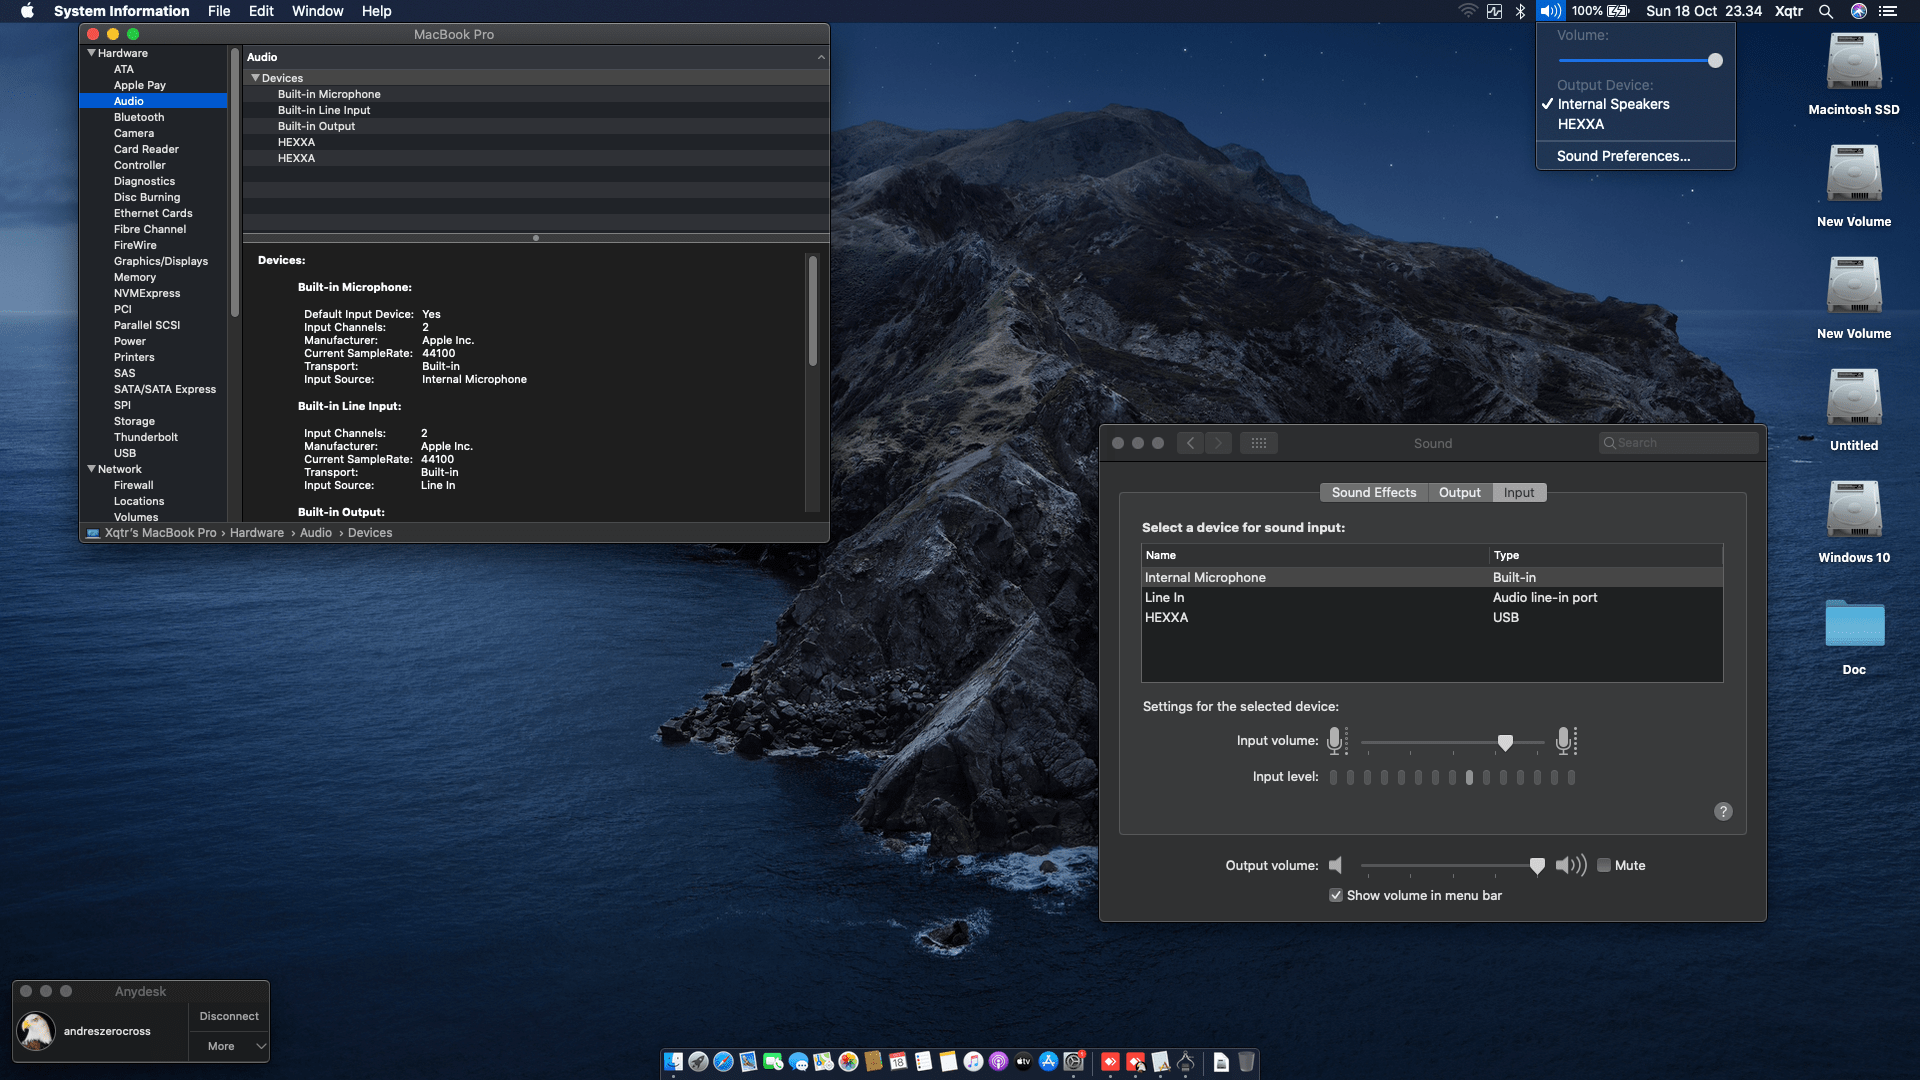1920x1080 pixels.
Task: Switch to the Output tab
Action: [1460, 493]
